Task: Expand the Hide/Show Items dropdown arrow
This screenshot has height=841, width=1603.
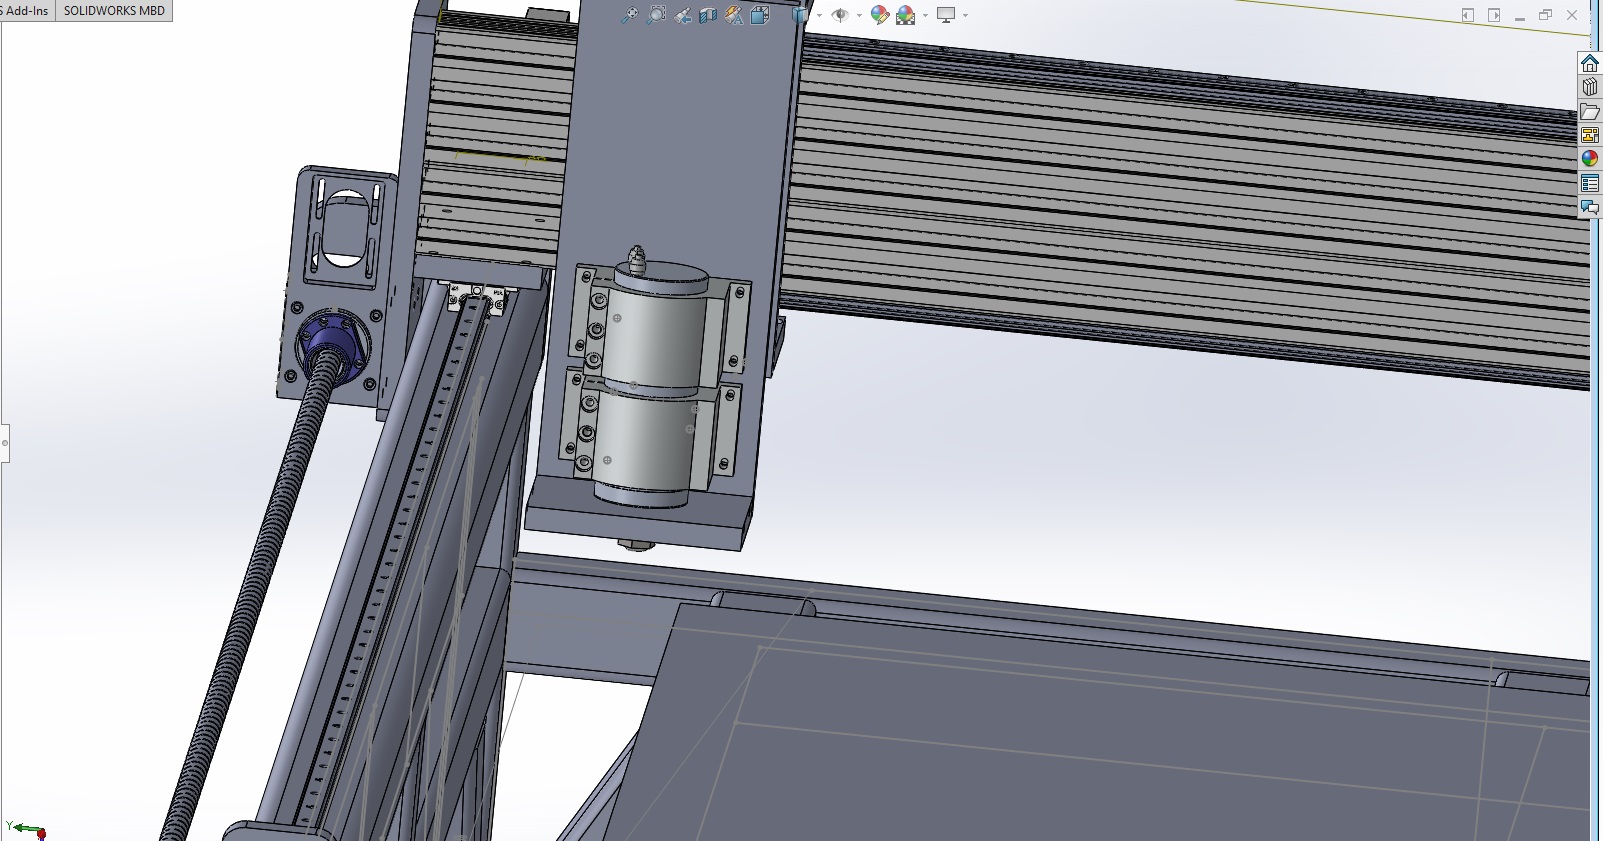Action: coord(858,15)
